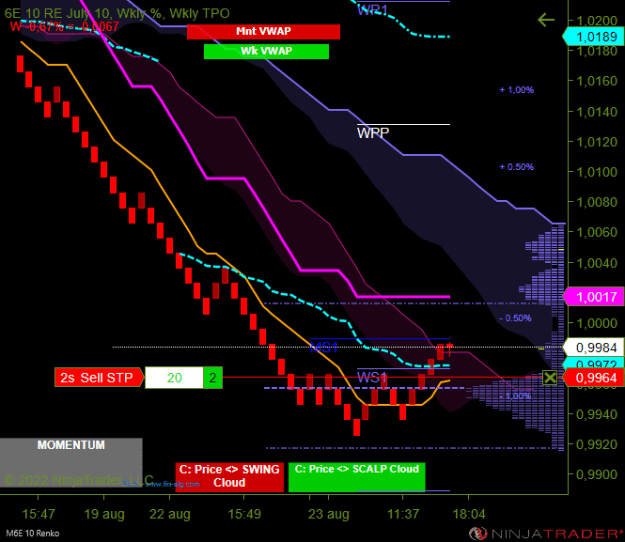Click the 1,0200 price axis label
Screen dimensions: 625x542
pos(597,20)
